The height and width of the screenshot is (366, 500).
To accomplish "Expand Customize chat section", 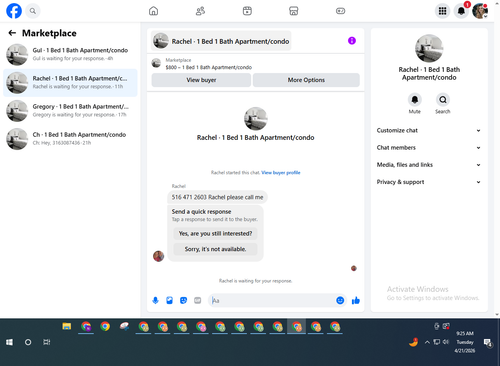I will click(429, 130).
